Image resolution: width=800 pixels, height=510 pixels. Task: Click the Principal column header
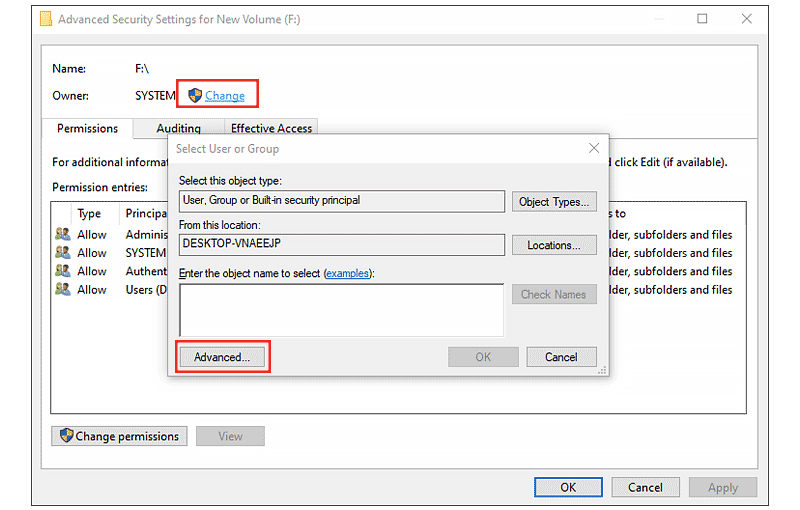point(146,214)
